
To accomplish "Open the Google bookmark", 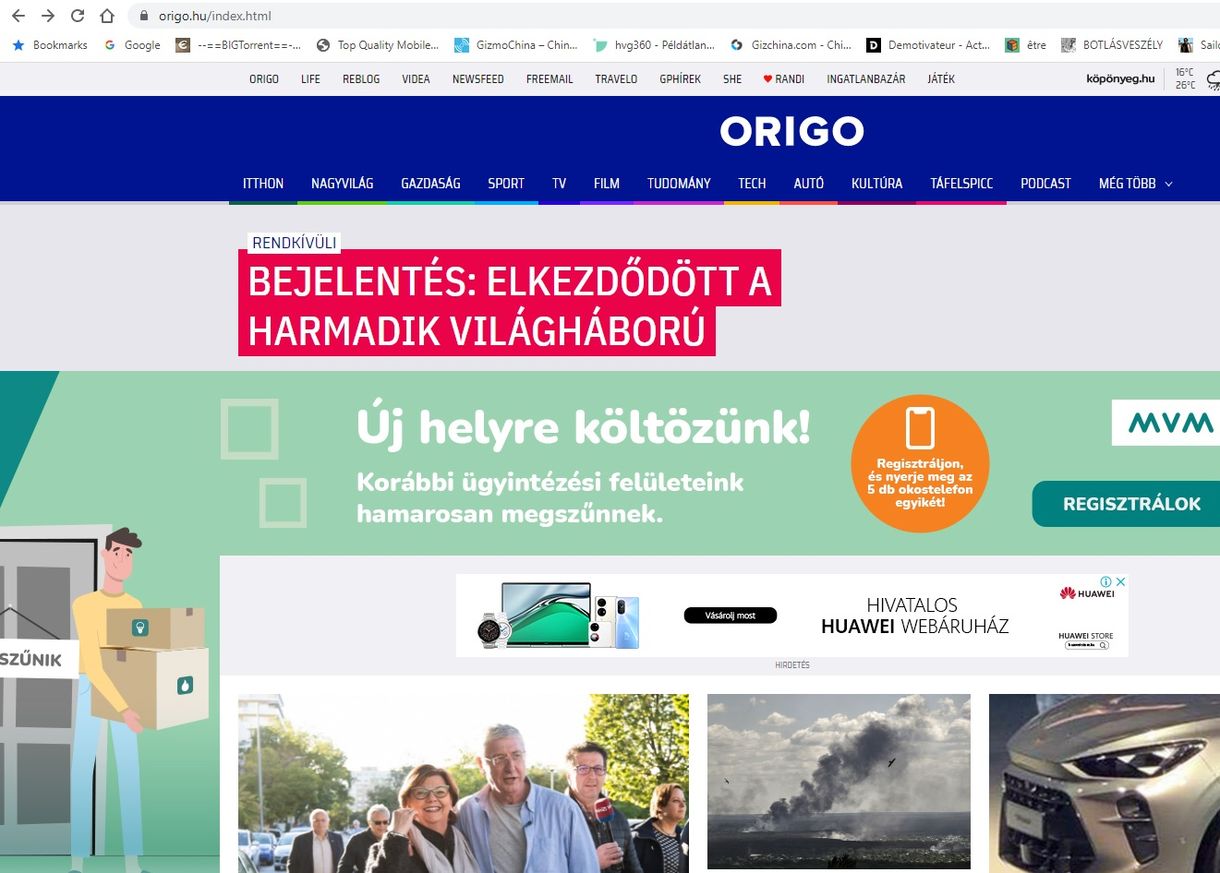I will click(x=132, y=45).
